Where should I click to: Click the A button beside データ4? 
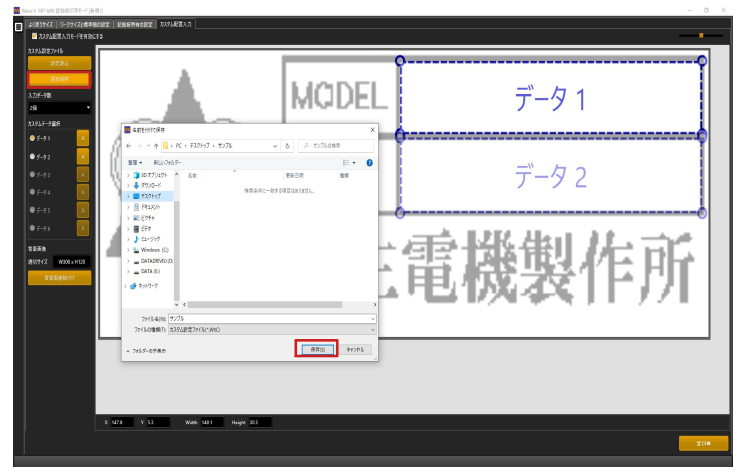click(x=83, y=192)
